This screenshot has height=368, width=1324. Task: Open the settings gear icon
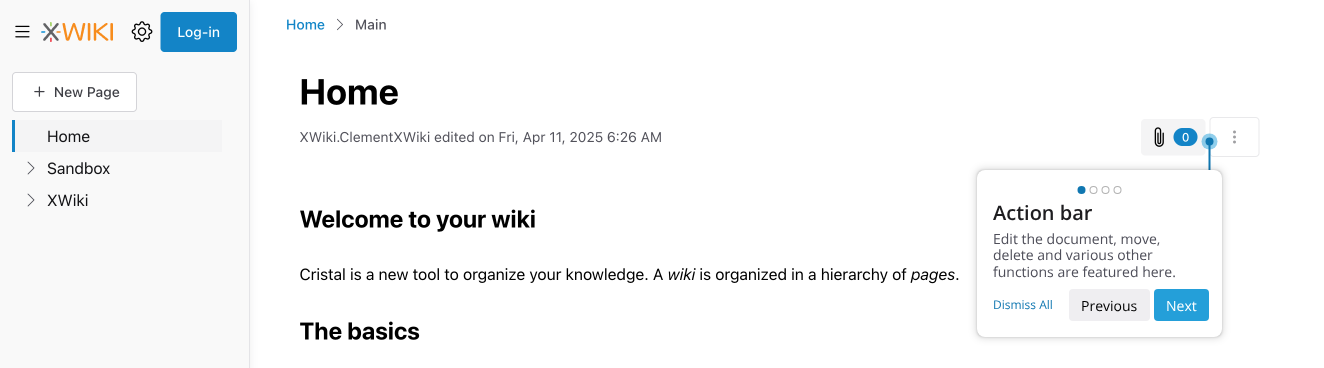point(142,32)
